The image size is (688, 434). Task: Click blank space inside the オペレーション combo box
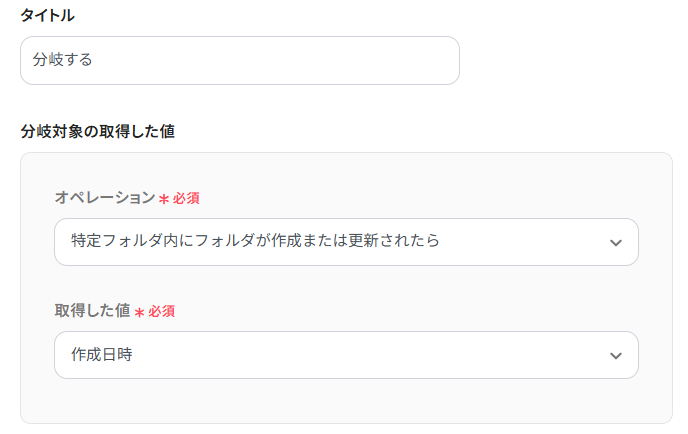click(520, 242)
